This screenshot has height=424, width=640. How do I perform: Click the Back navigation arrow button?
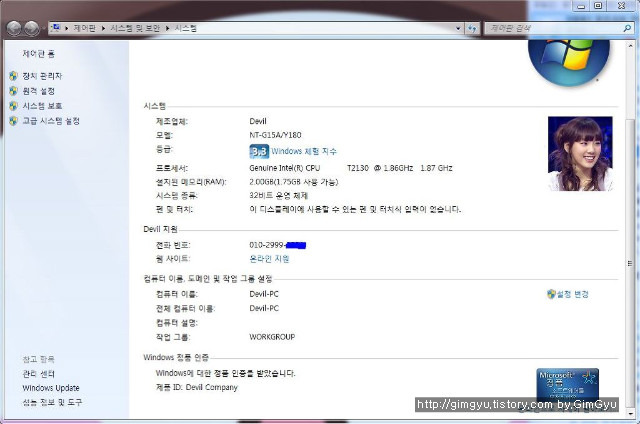pyautogui.click(x=14, y=28)
